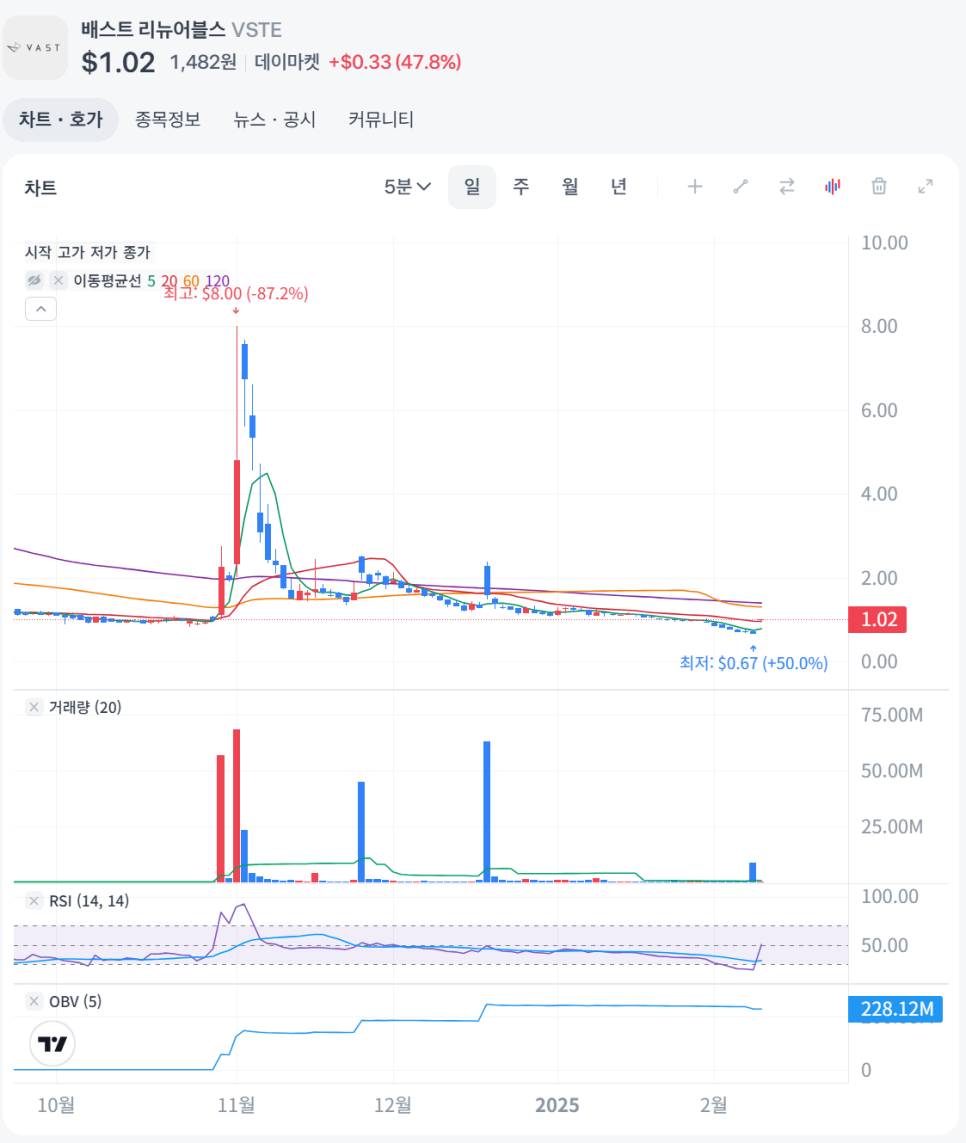Click the 10월 time axis label
The width and height of the screenshot is (966, 1143).
(x=56, y=1105)
